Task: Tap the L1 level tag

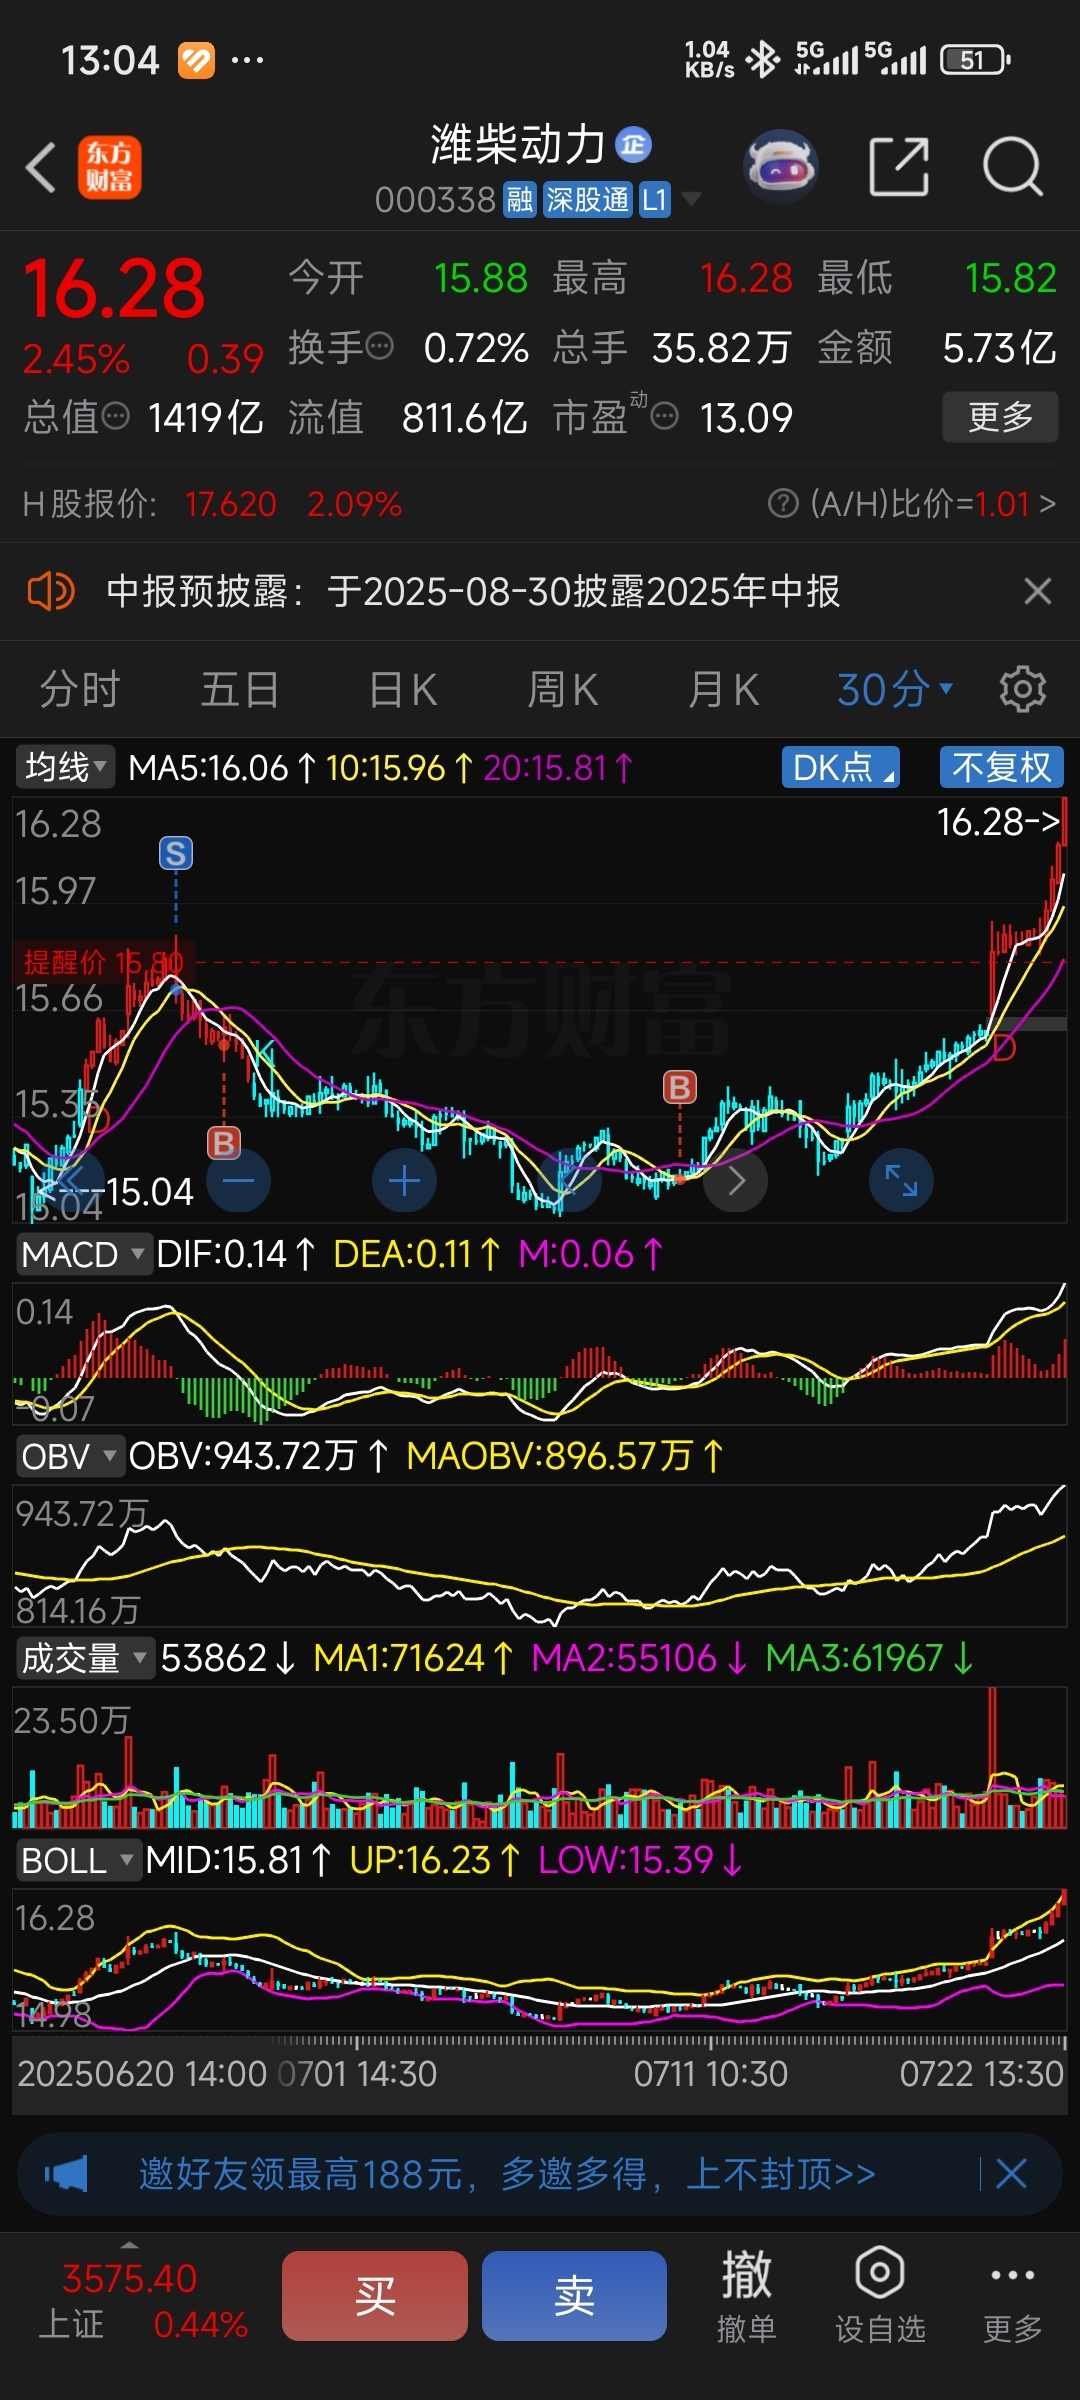Action: (654, 200)
